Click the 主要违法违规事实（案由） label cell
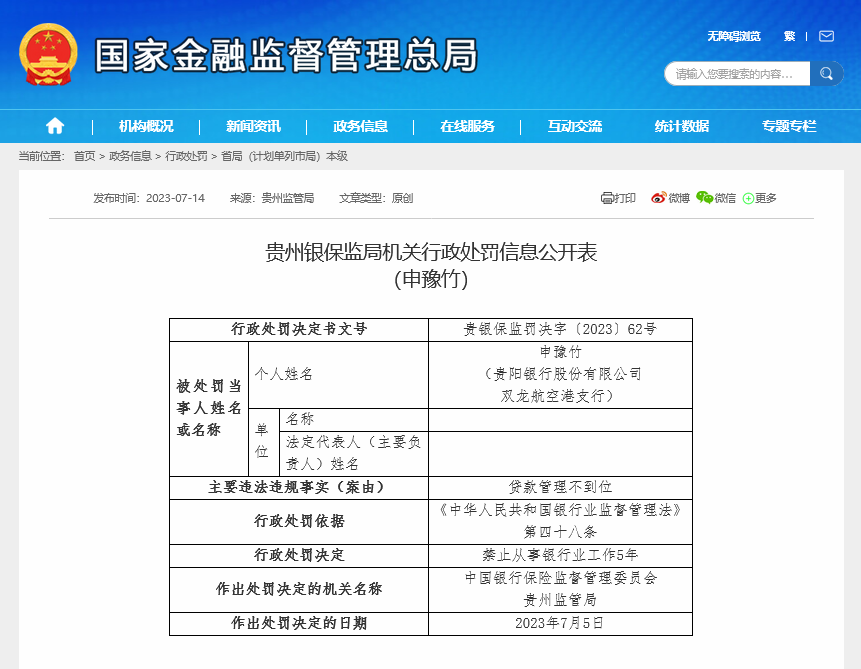Image resolution: width=861 pixels, height=669 pixels. (299, 487)
